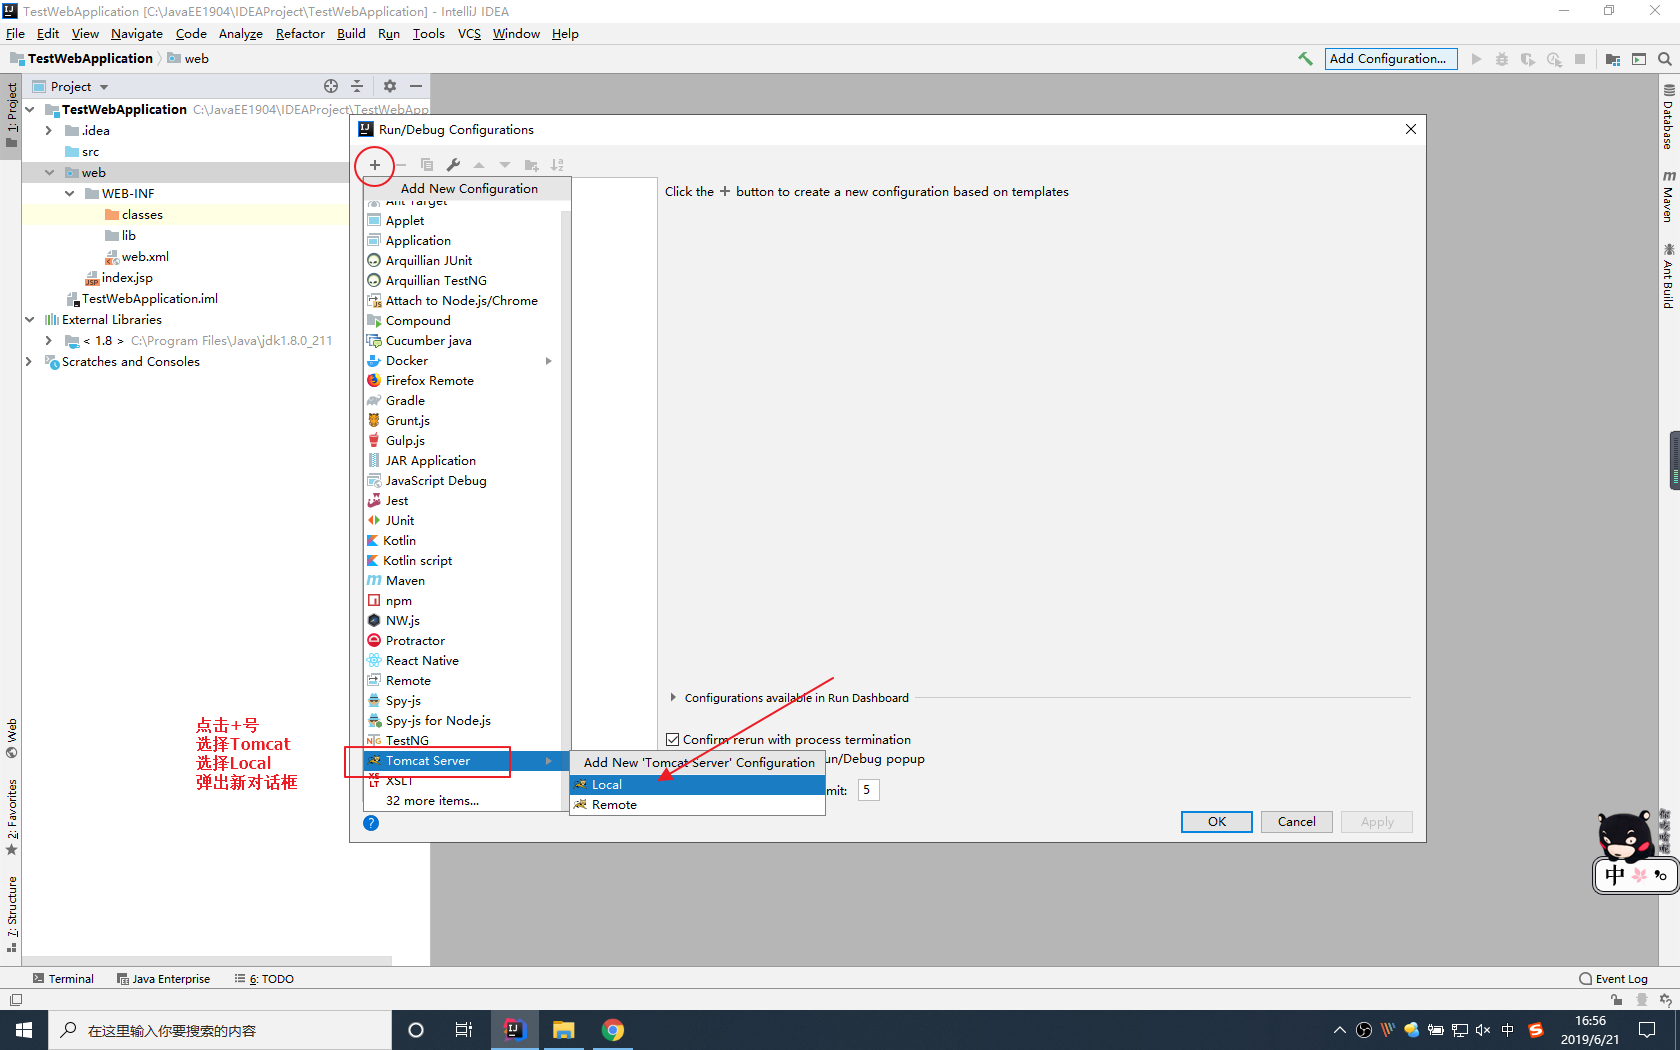Open the Build menu
The image size is (1680, 1050).
[x=351, y=34]
